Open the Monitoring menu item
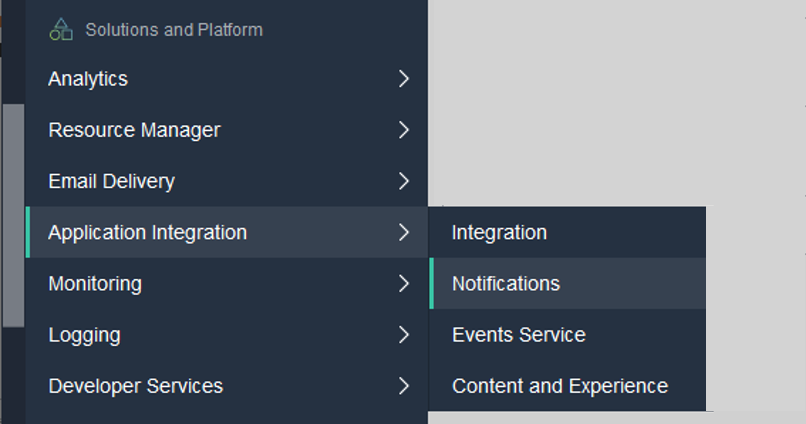 pyautogui.click(x=95, y=284)
